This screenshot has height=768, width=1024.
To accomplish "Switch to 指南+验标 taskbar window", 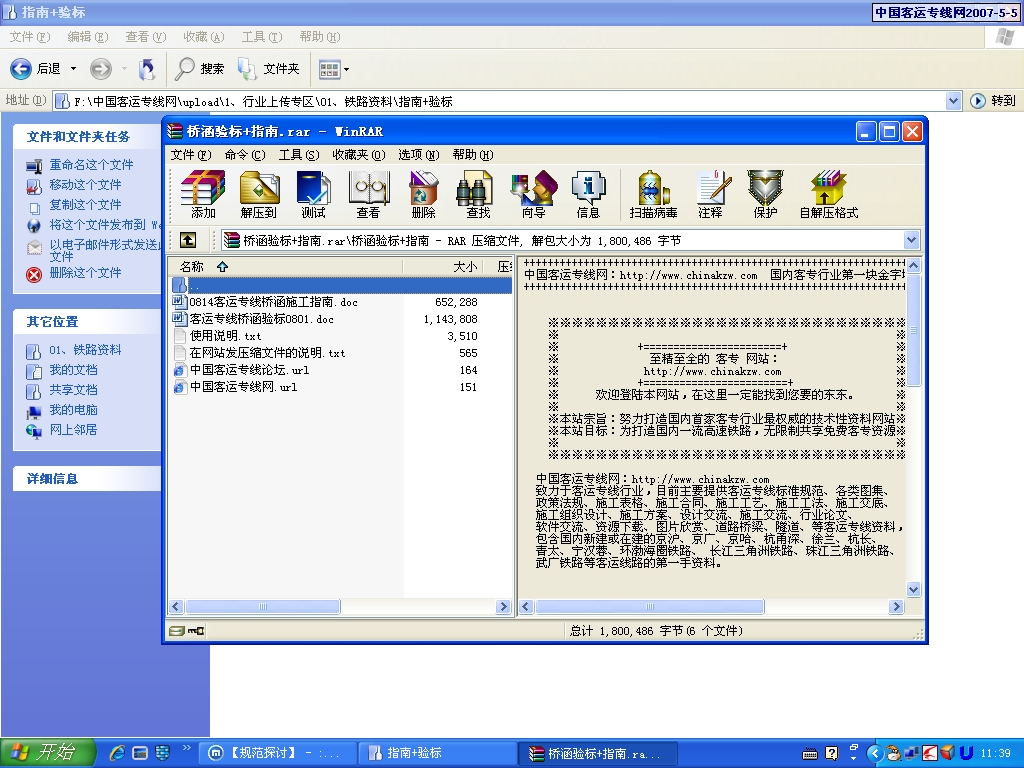I will (x=436, y=753).
